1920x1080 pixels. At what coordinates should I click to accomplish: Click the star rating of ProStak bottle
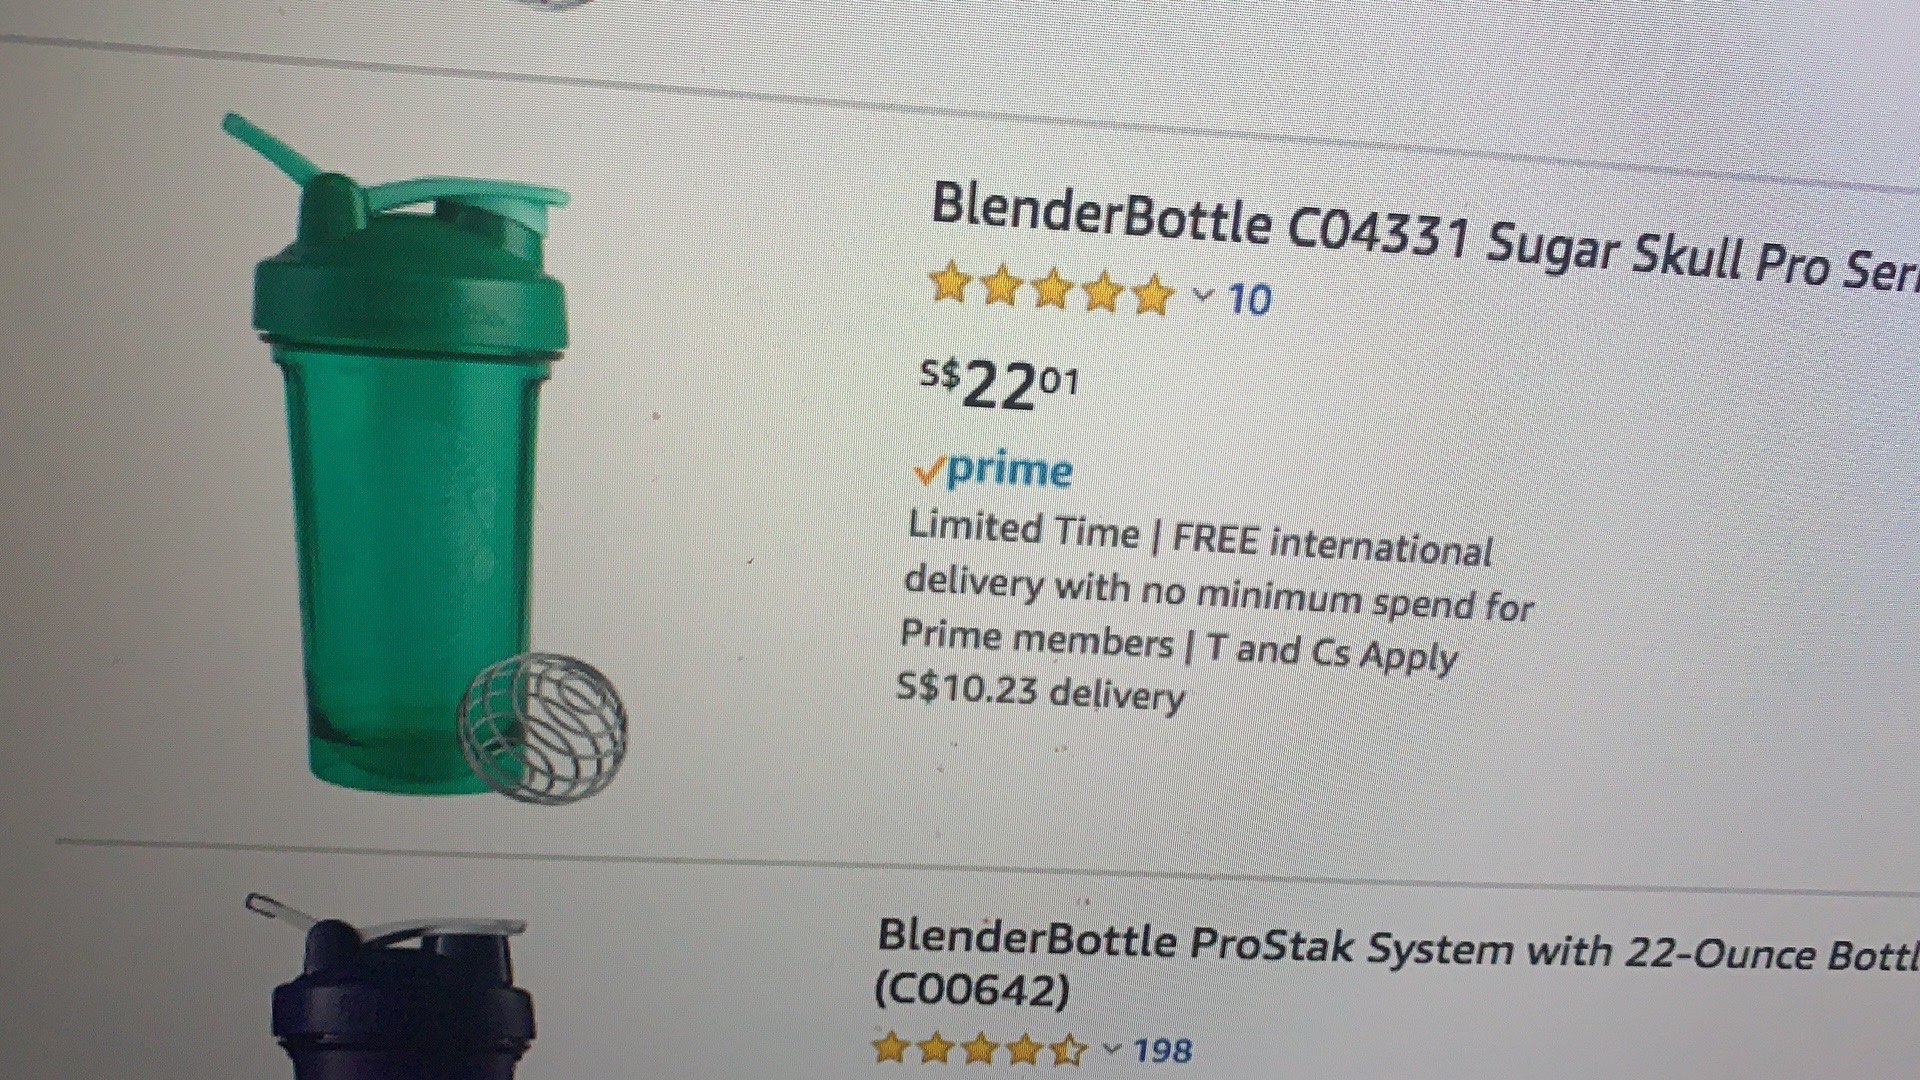tap(979, 1048)
